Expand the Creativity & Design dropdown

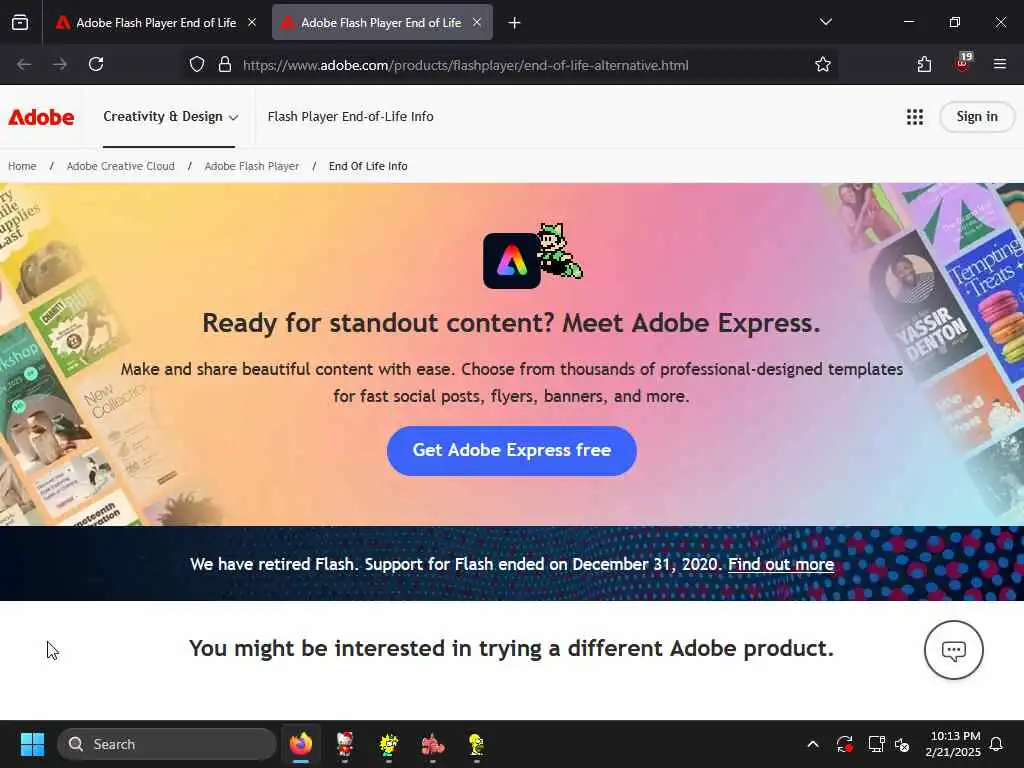click(170, 117)
